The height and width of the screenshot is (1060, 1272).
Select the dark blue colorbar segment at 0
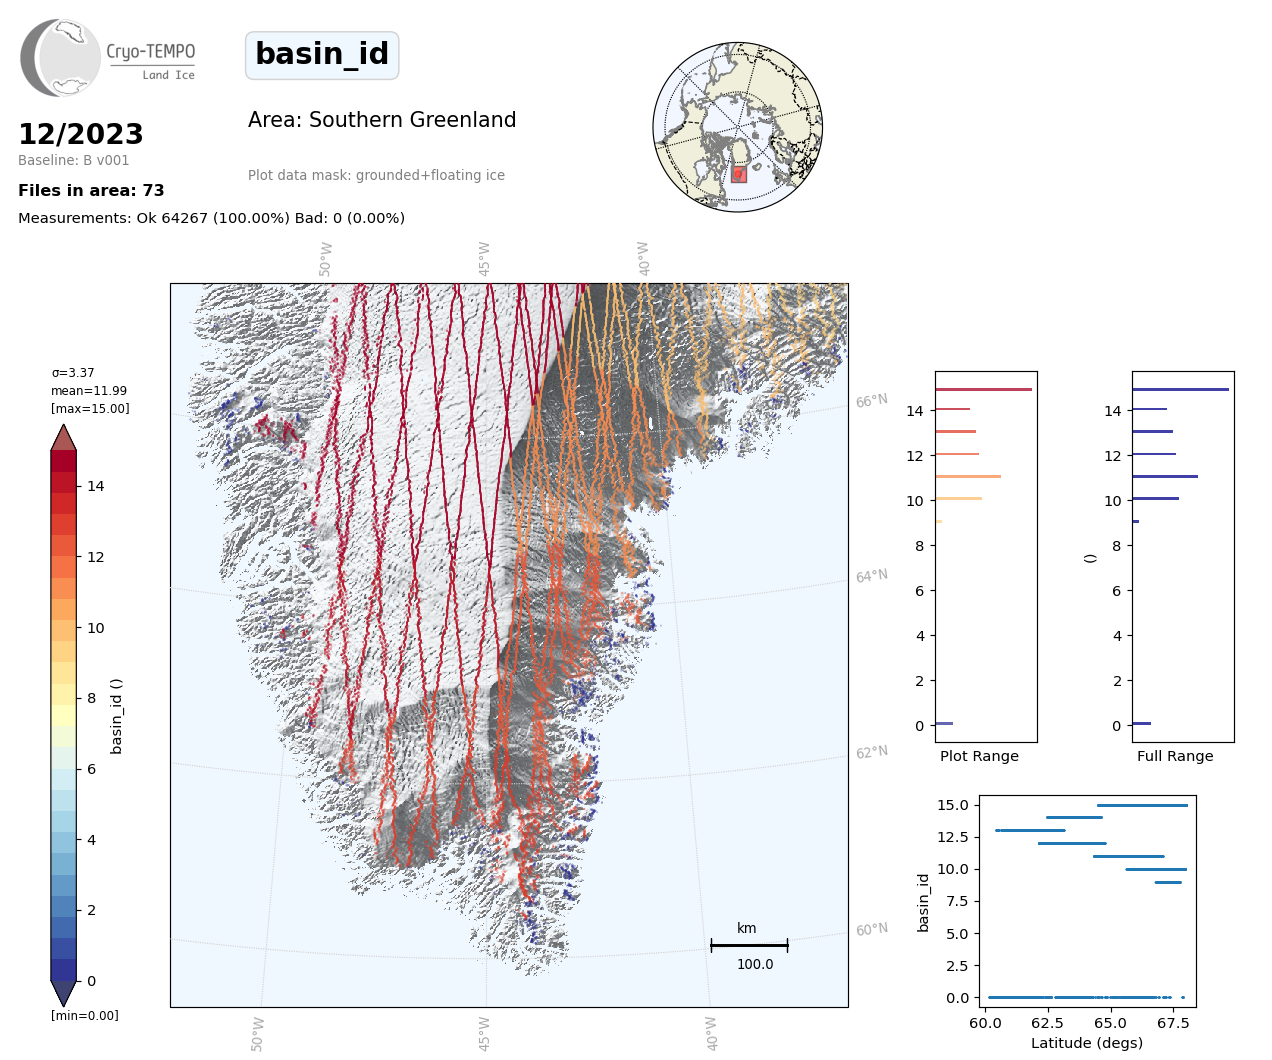point(63,970)
